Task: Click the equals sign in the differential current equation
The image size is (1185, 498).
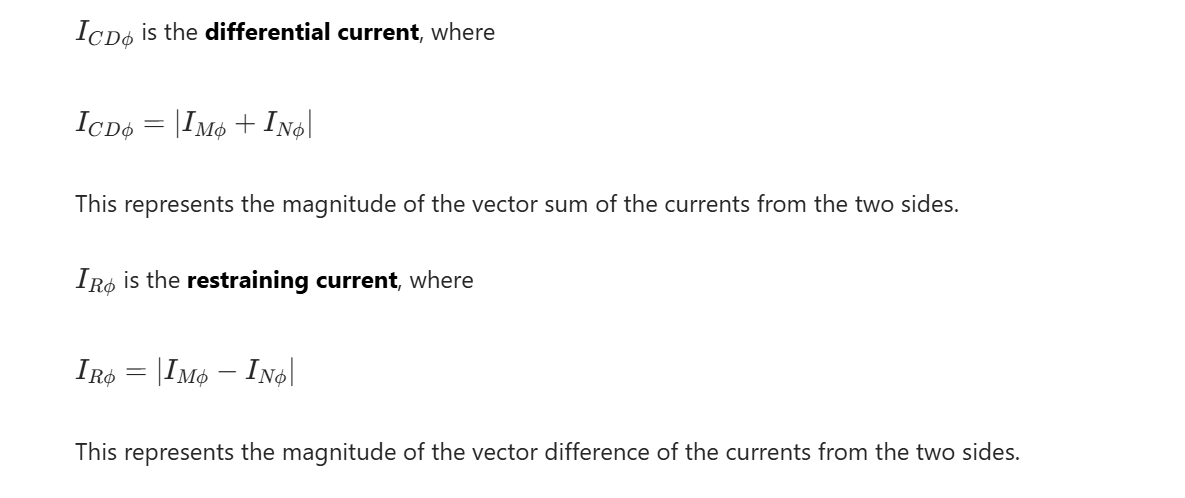Action: coord(152,124)
